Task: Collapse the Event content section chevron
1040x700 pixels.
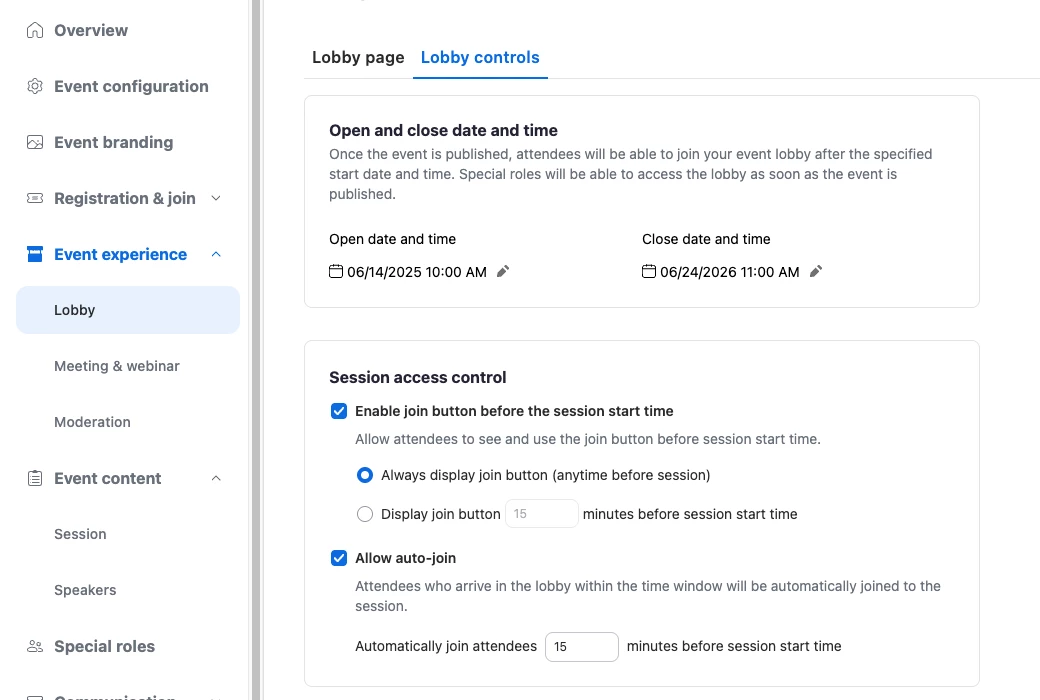Action: point(216,478)
